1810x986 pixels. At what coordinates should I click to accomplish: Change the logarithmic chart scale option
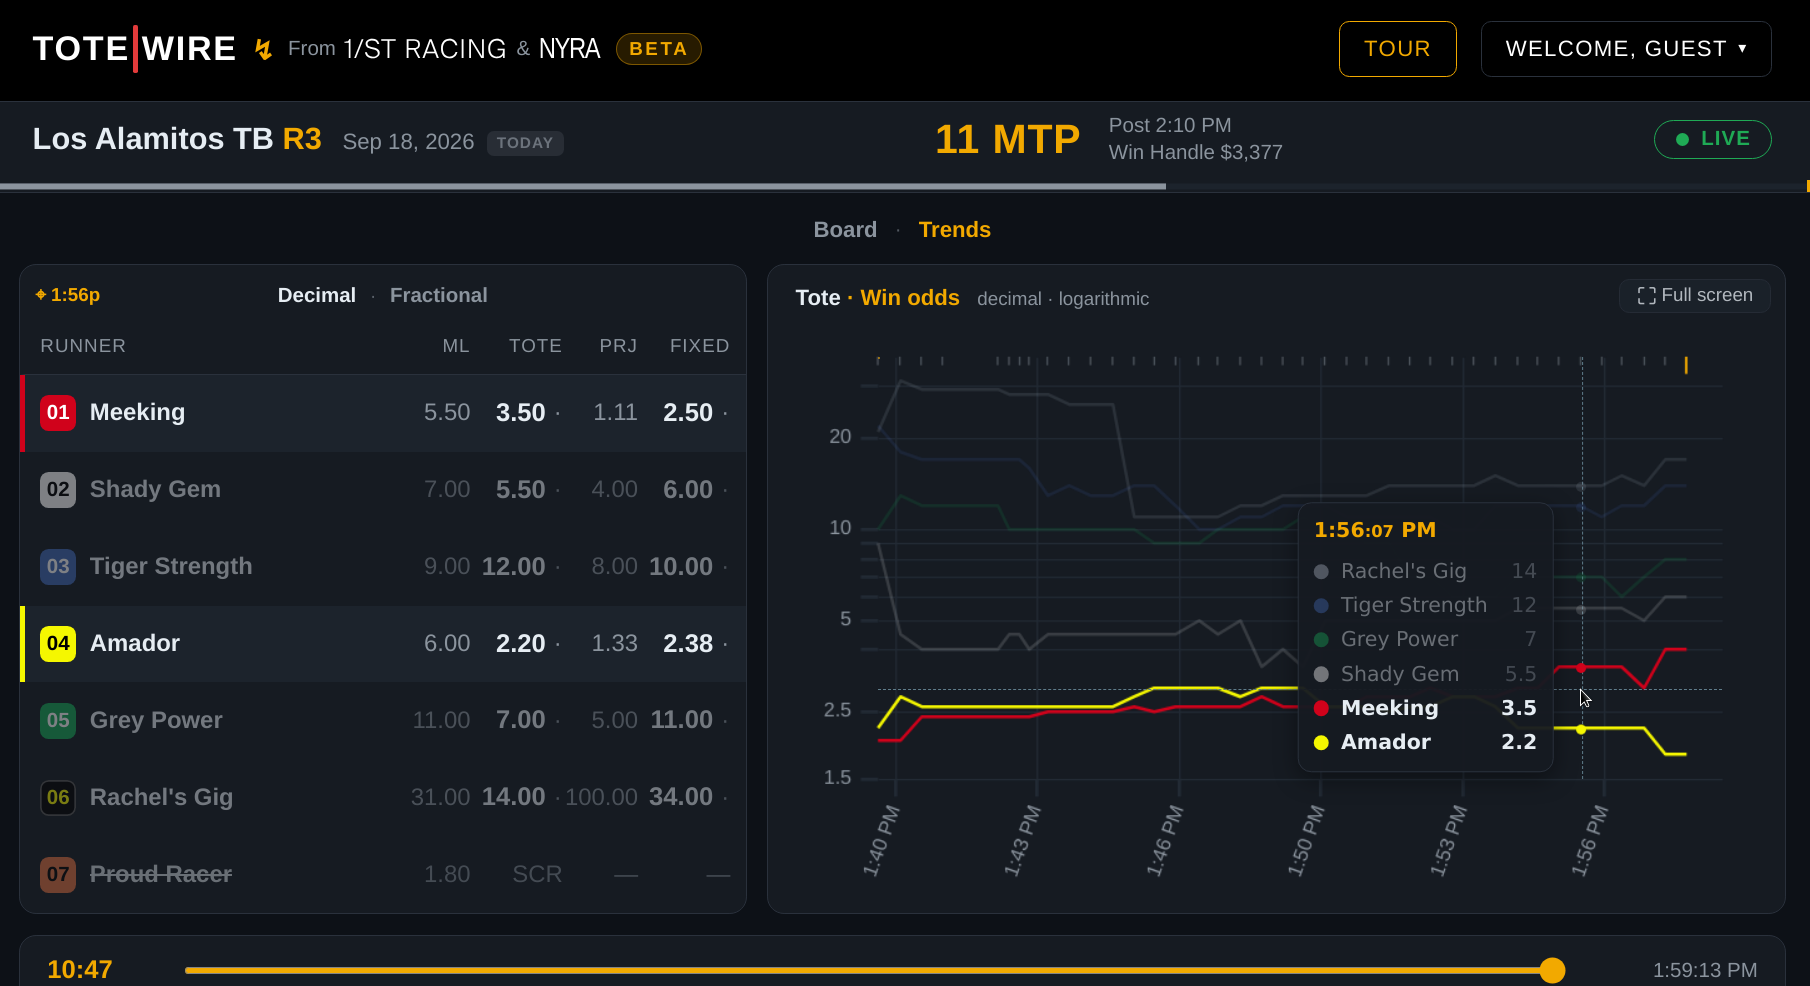point(1103,299)
